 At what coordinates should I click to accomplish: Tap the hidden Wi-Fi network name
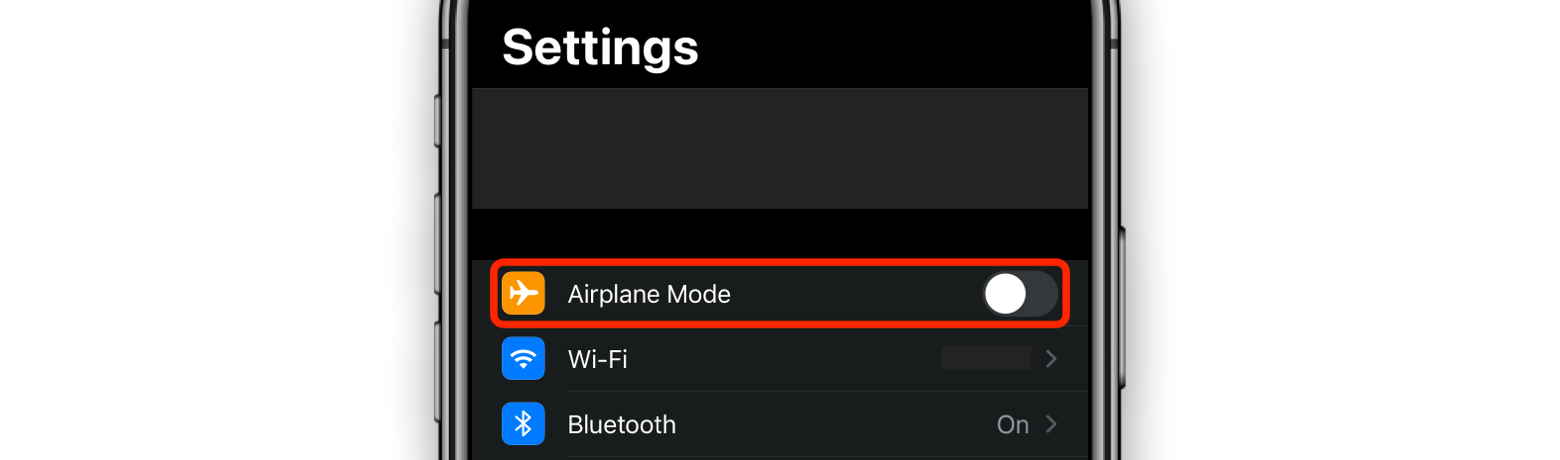[986, 359]
